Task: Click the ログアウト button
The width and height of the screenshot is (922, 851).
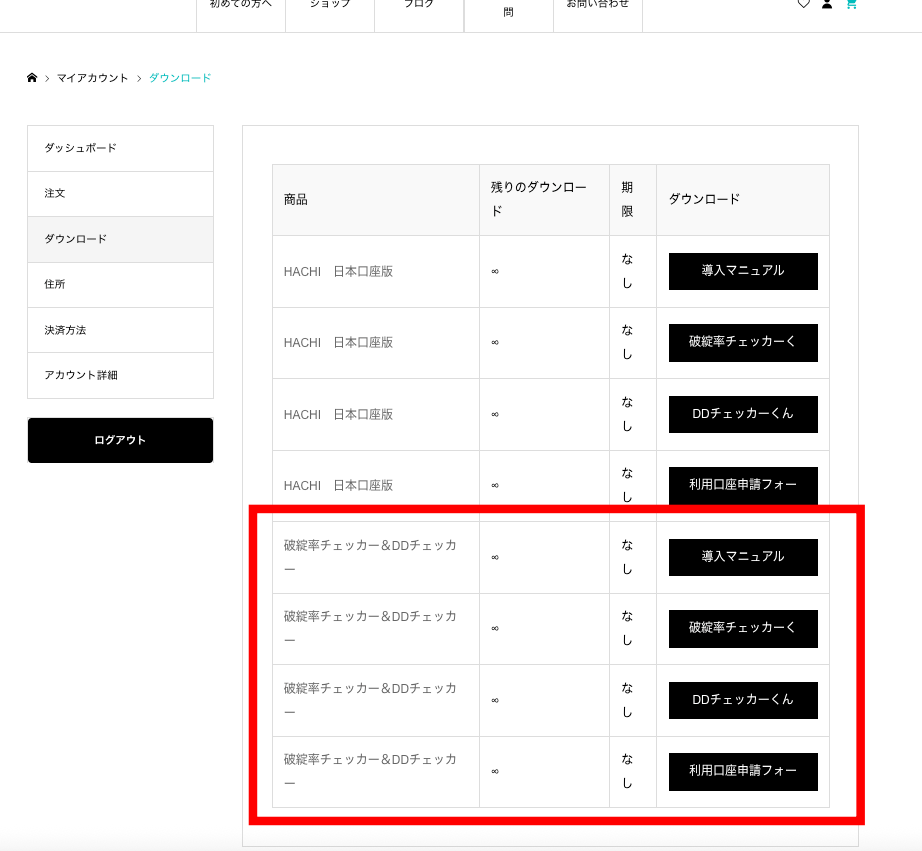Action: (x=120, y=440)
